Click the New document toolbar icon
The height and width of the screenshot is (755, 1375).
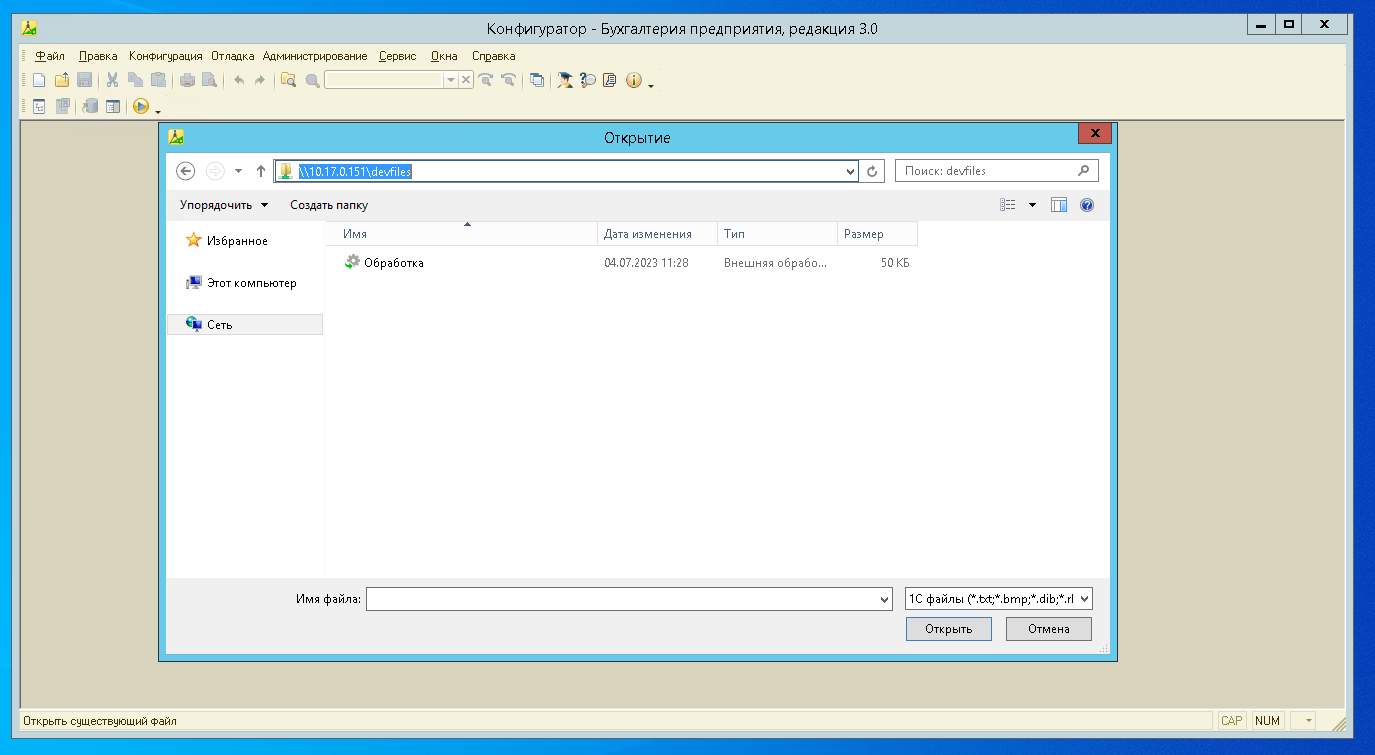[39, 81]
